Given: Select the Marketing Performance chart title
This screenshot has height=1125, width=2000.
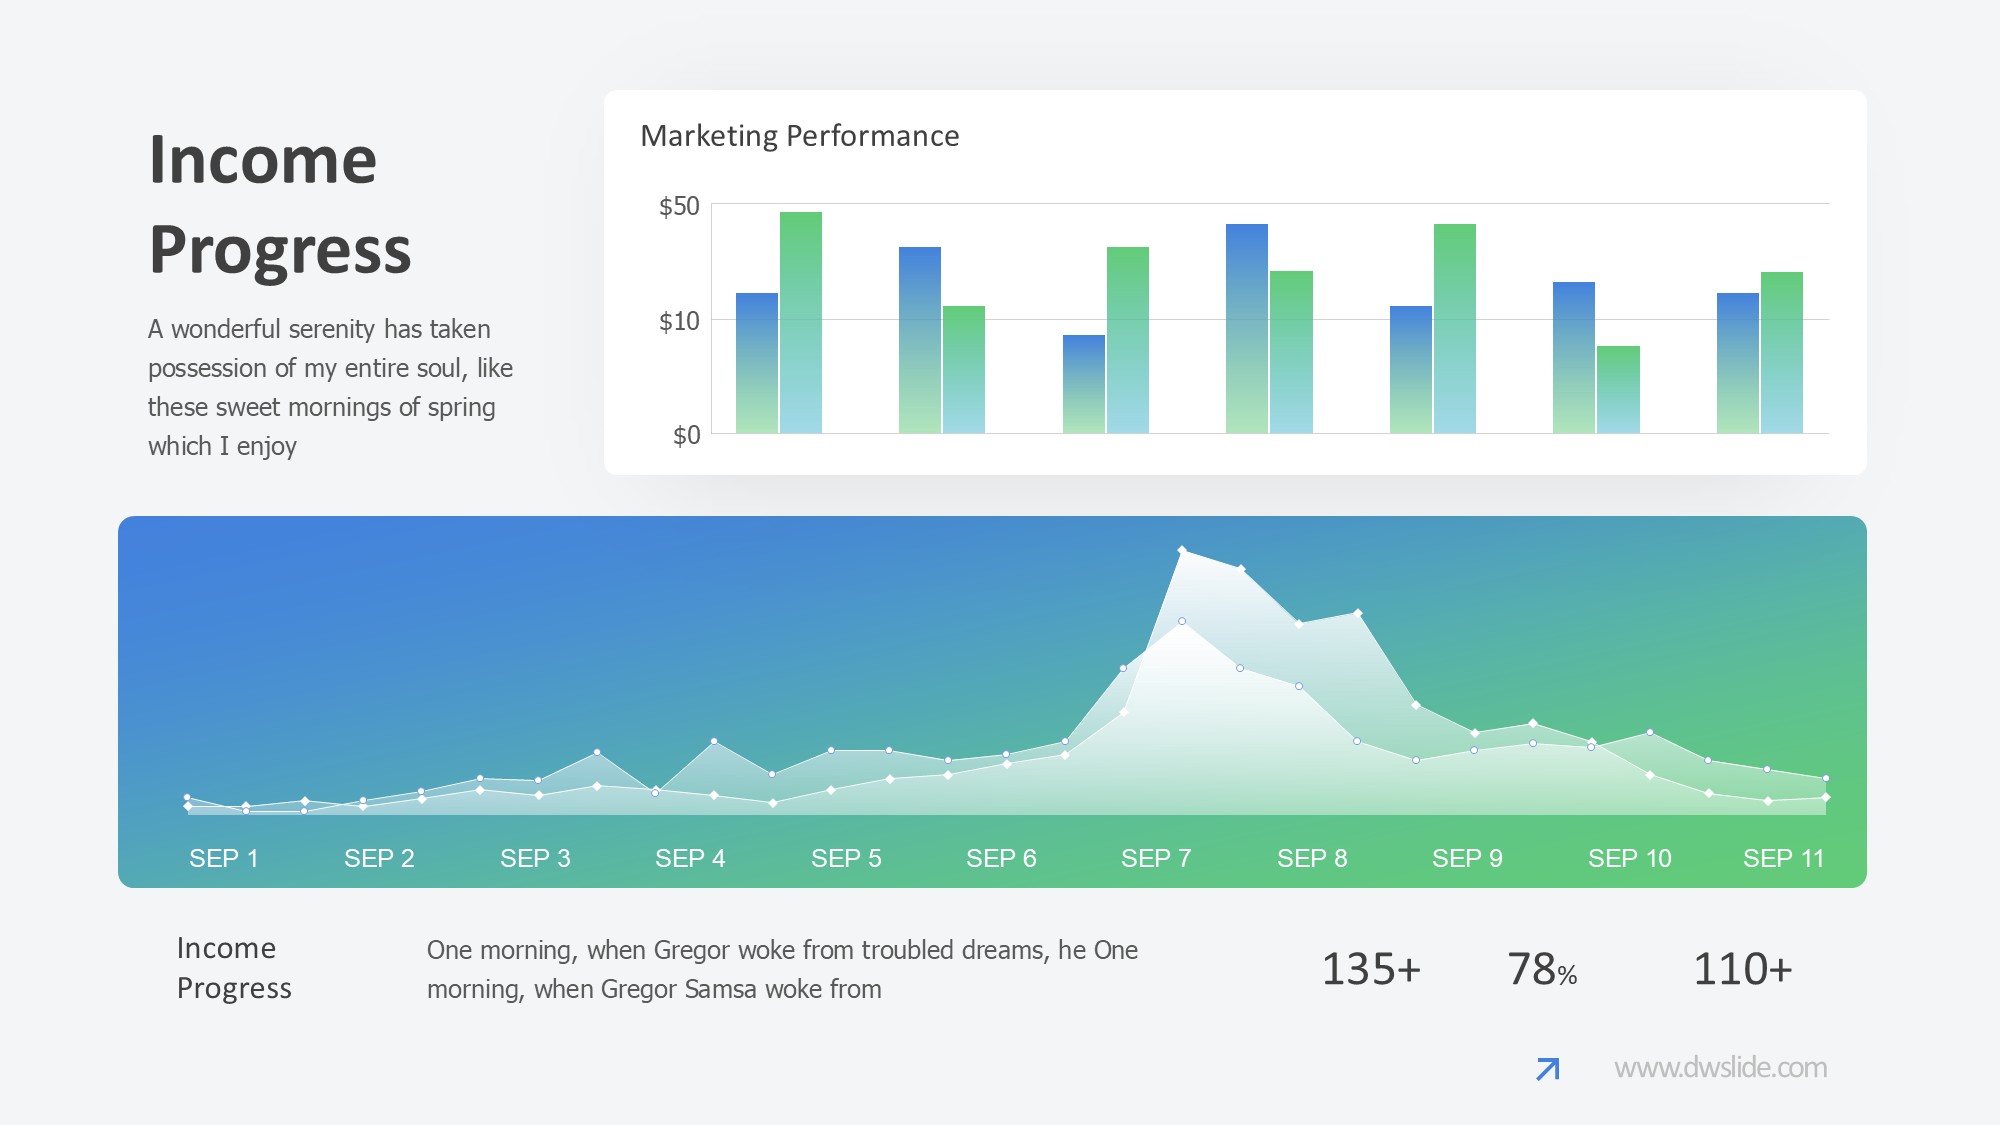Looking at the screenshot, I should 799,136.
